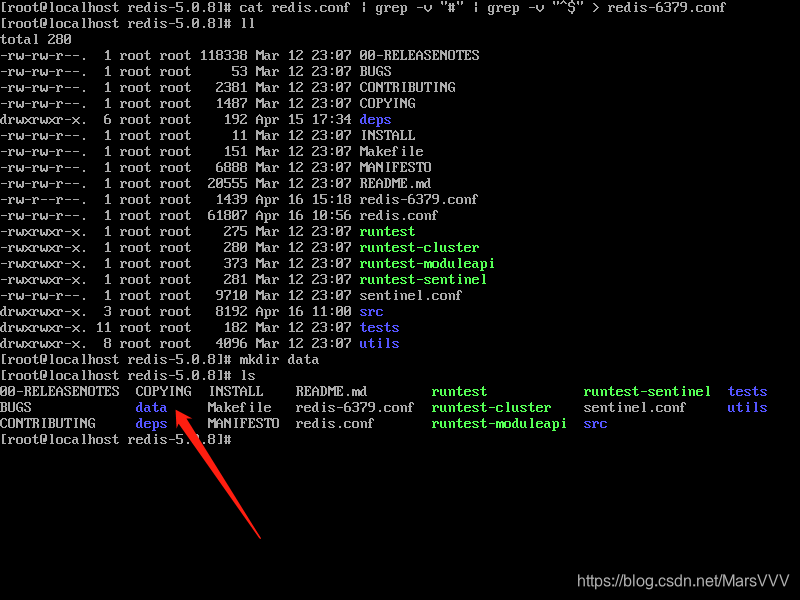The height and width of the screenshot is (600, 800).
Task: Click sentinel.conf in the ls output
Action: (635, 407)
